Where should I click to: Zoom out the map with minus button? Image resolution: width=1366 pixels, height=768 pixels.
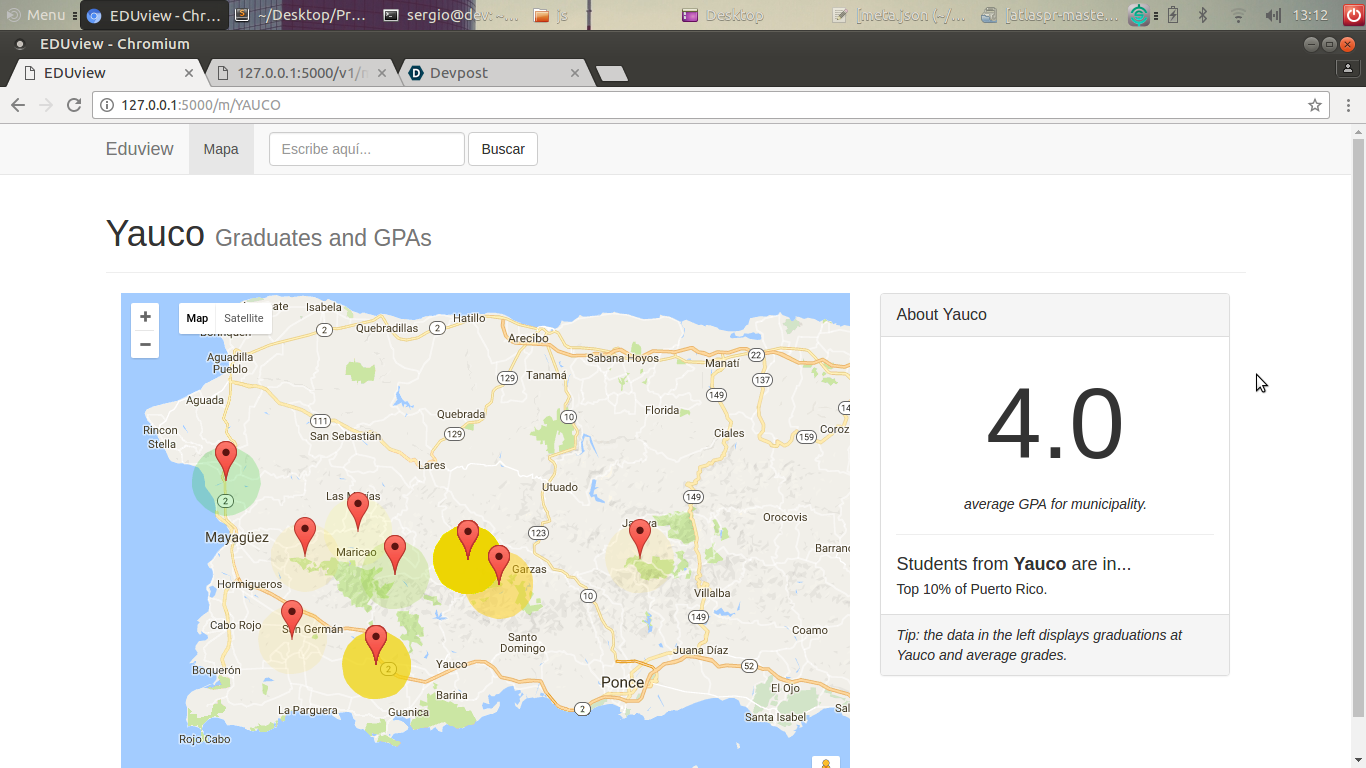tap(145, 345)
